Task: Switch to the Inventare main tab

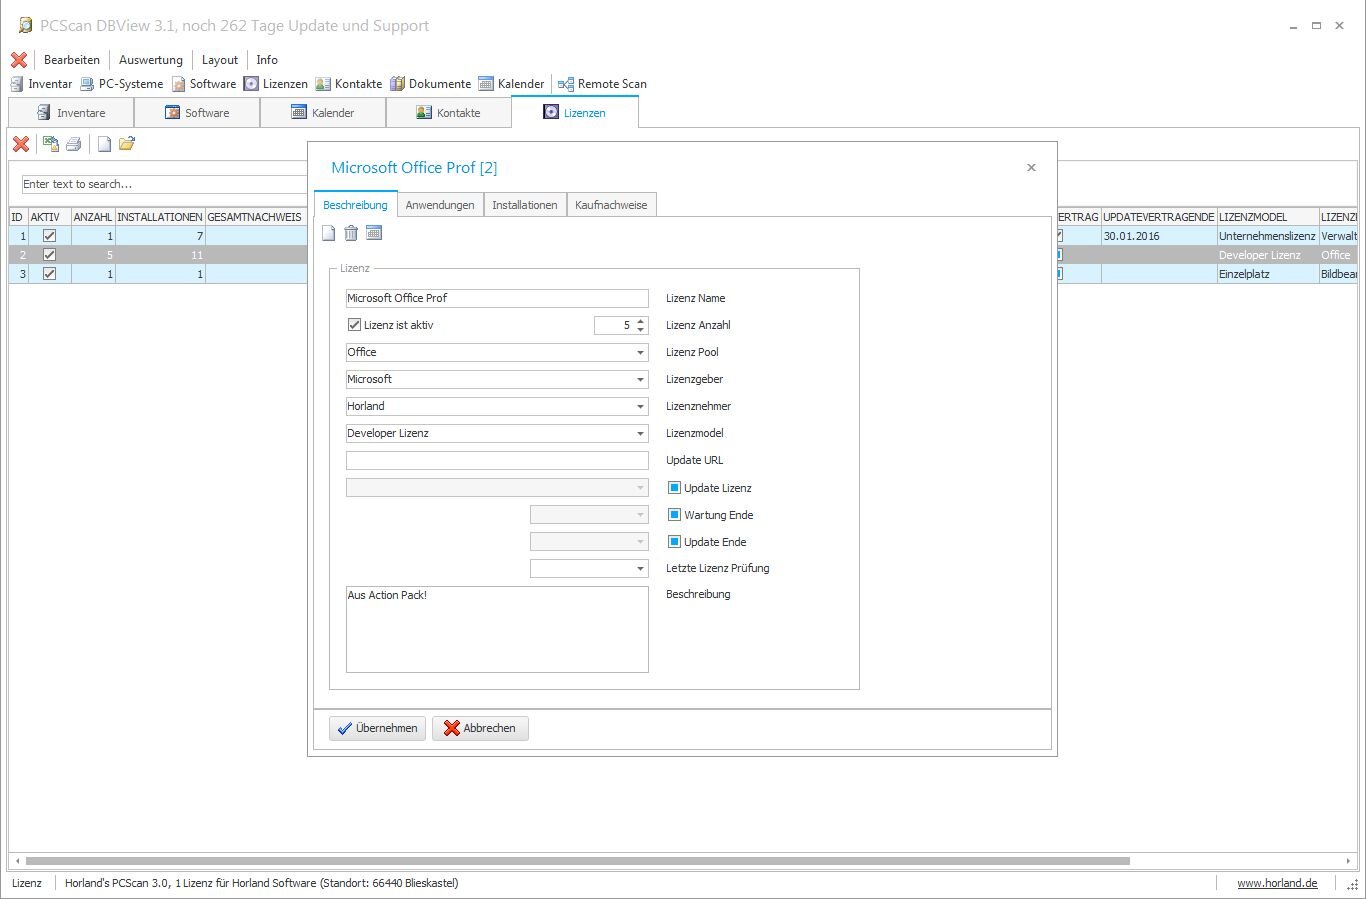Action: (71, 113)
